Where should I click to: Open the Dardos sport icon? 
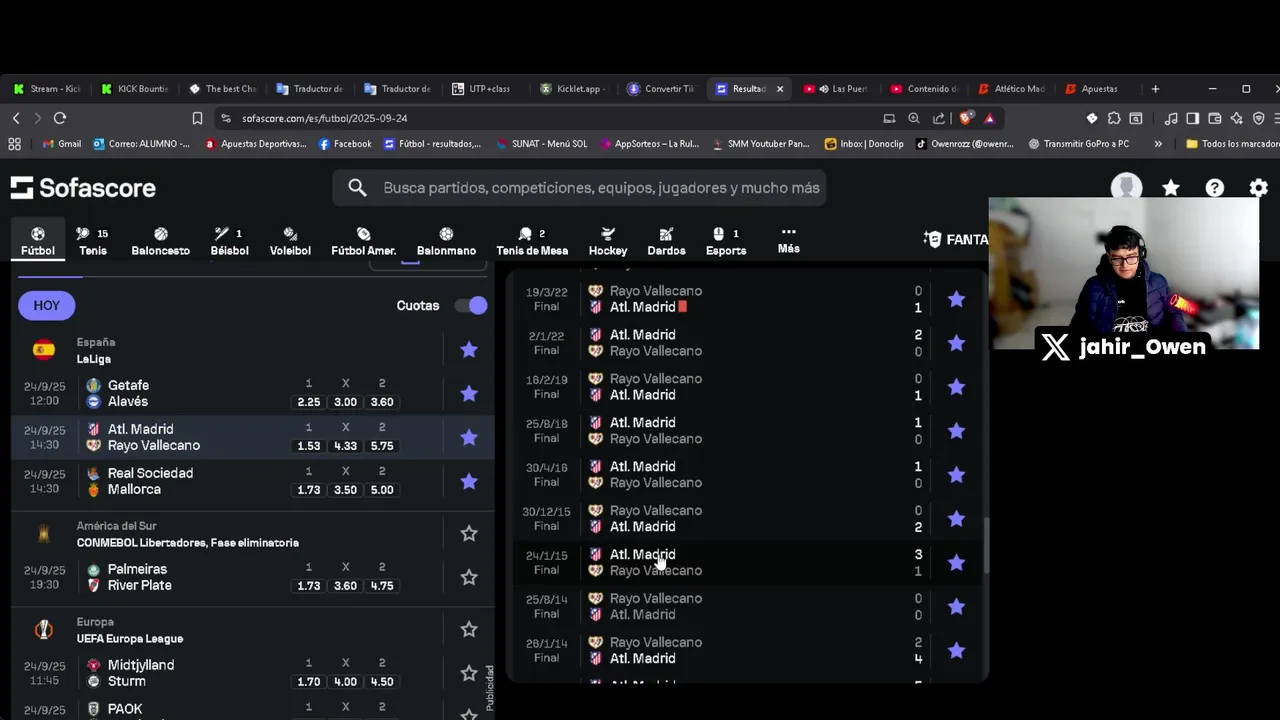666,241
